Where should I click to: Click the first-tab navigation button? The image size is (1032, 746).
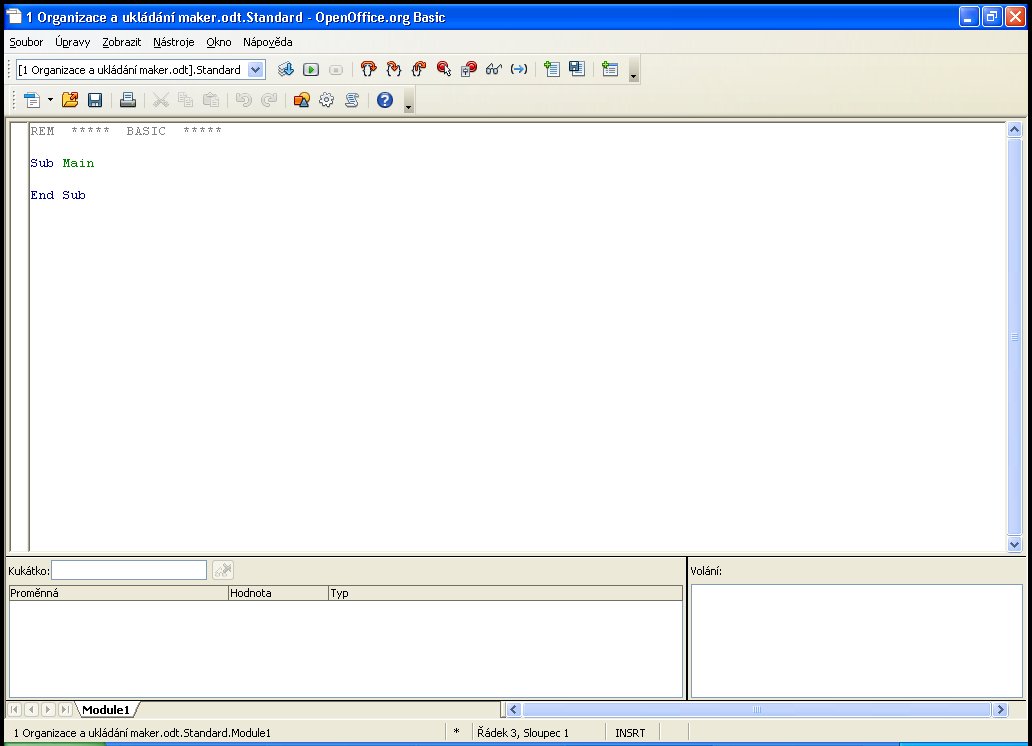(14, 710)
